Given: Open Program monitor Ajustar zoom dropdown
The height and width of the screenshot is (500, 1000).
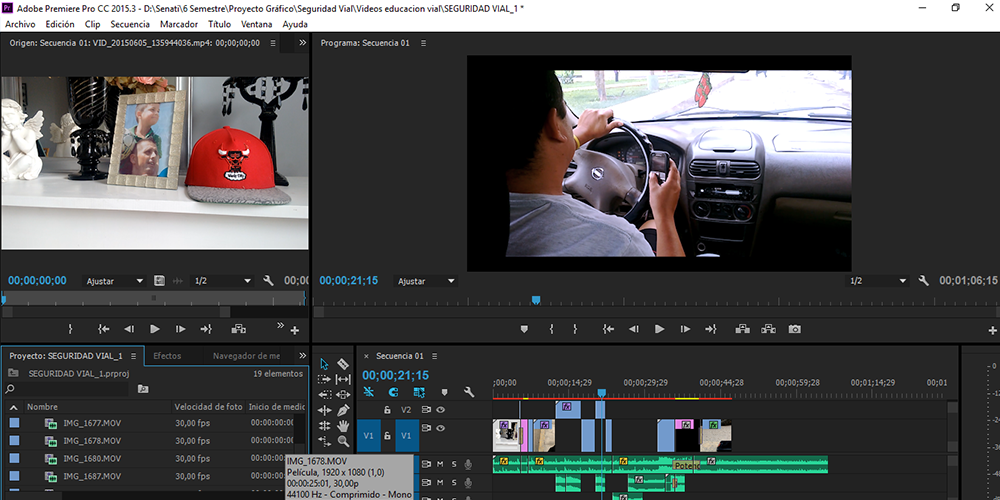Looking at the screenshot, I should click(x=426, y=281).
